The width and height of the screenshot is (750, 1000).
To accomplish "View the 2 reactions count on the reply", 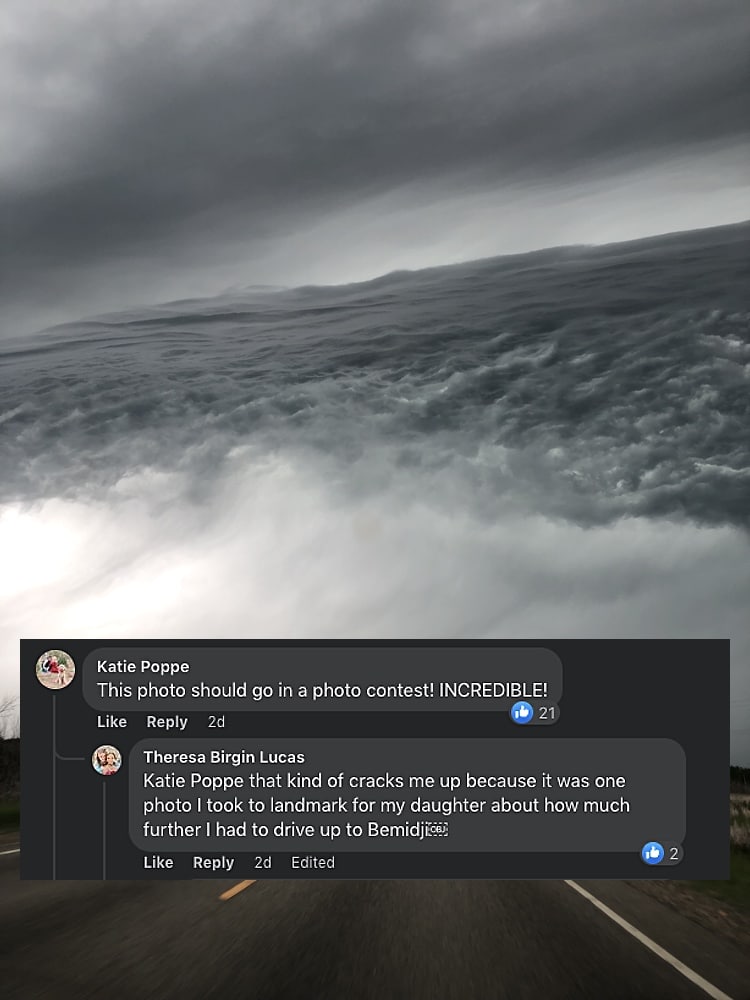I will (673, 853).
